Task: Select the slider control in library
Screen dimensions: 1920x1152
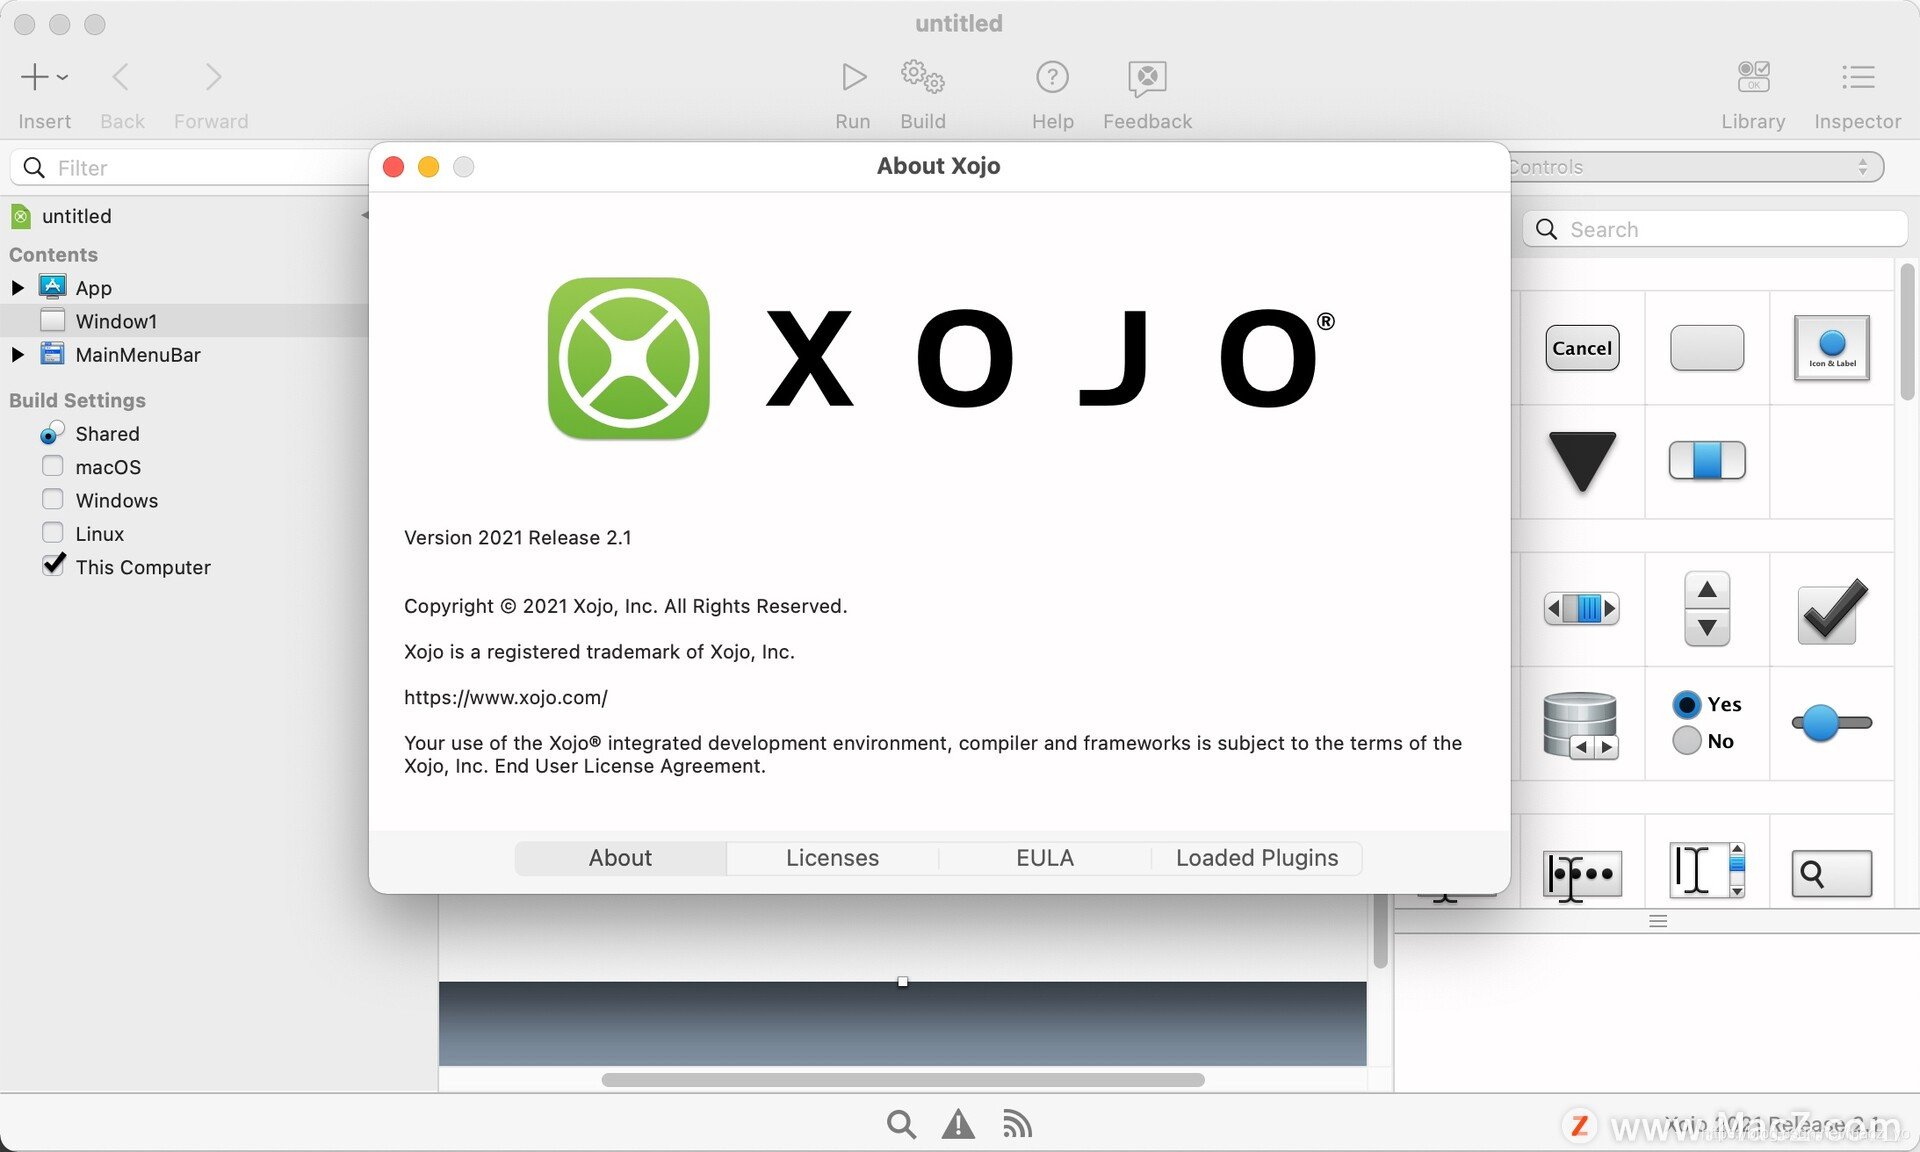Action: tap(1831, 723)
